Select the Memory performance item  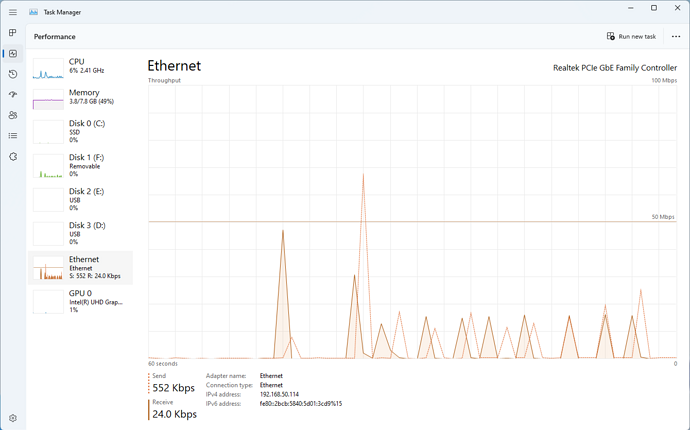tap(82, 97)
